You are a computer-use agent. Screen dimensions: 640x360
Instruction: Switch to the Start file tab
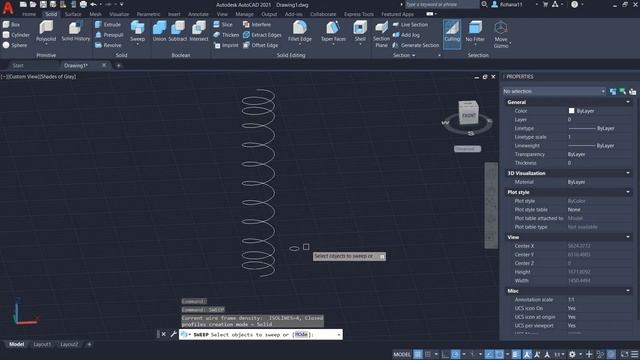tap(18, 65)
